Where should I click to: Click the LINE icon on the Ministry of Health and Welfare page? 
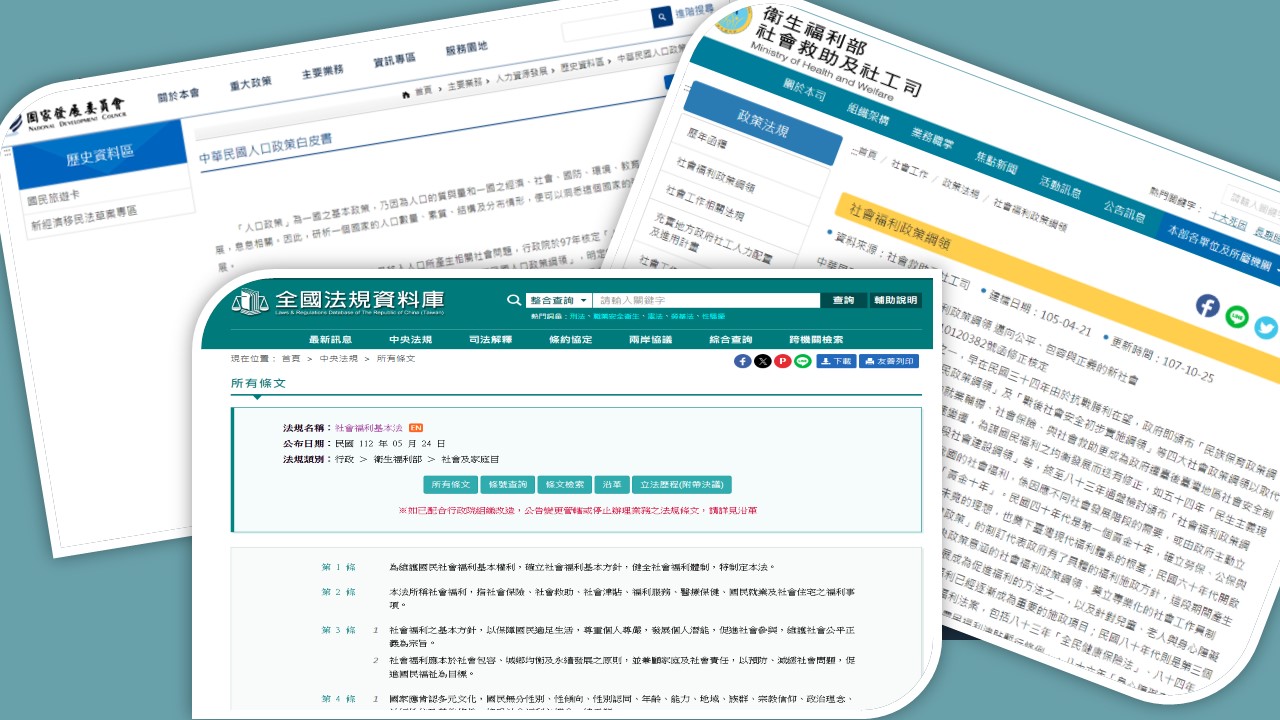[1237, 317]
